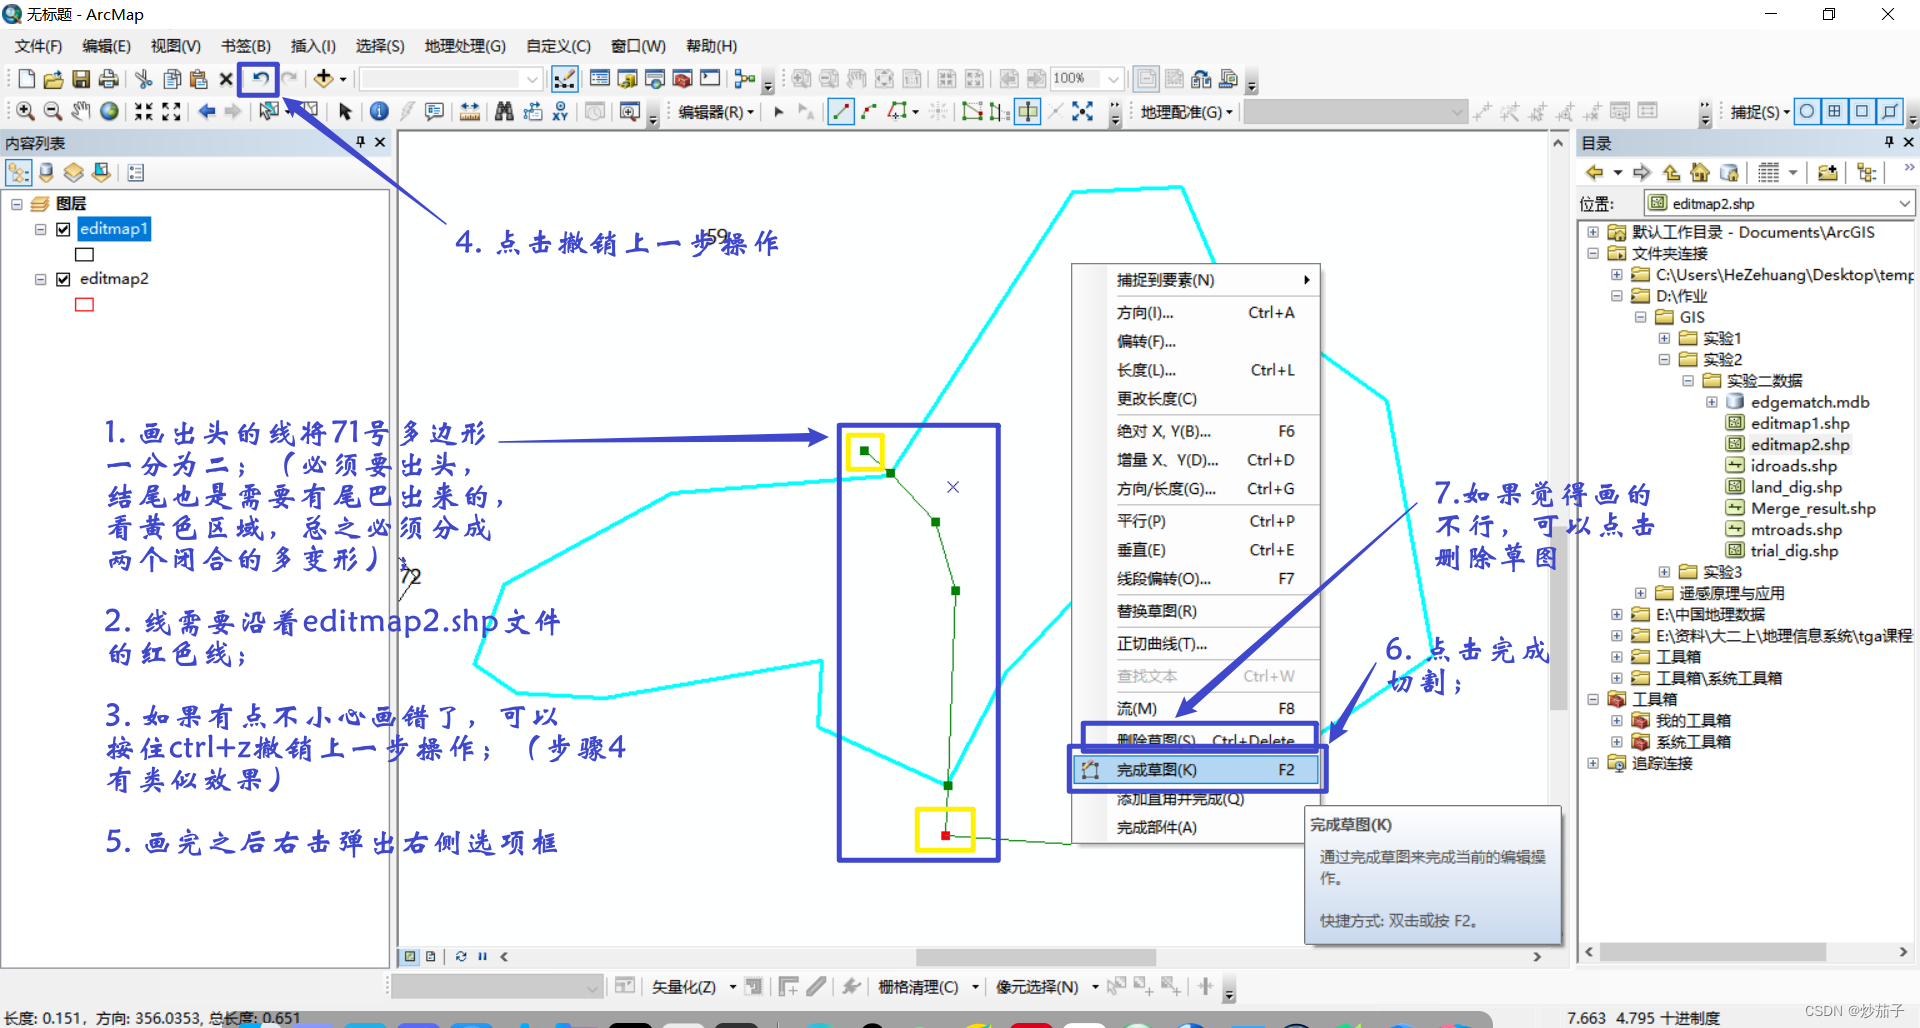Click the Cut Polygons tool icon
This screenshot has height=1028, width=1920.
[x=1028, y=111]
